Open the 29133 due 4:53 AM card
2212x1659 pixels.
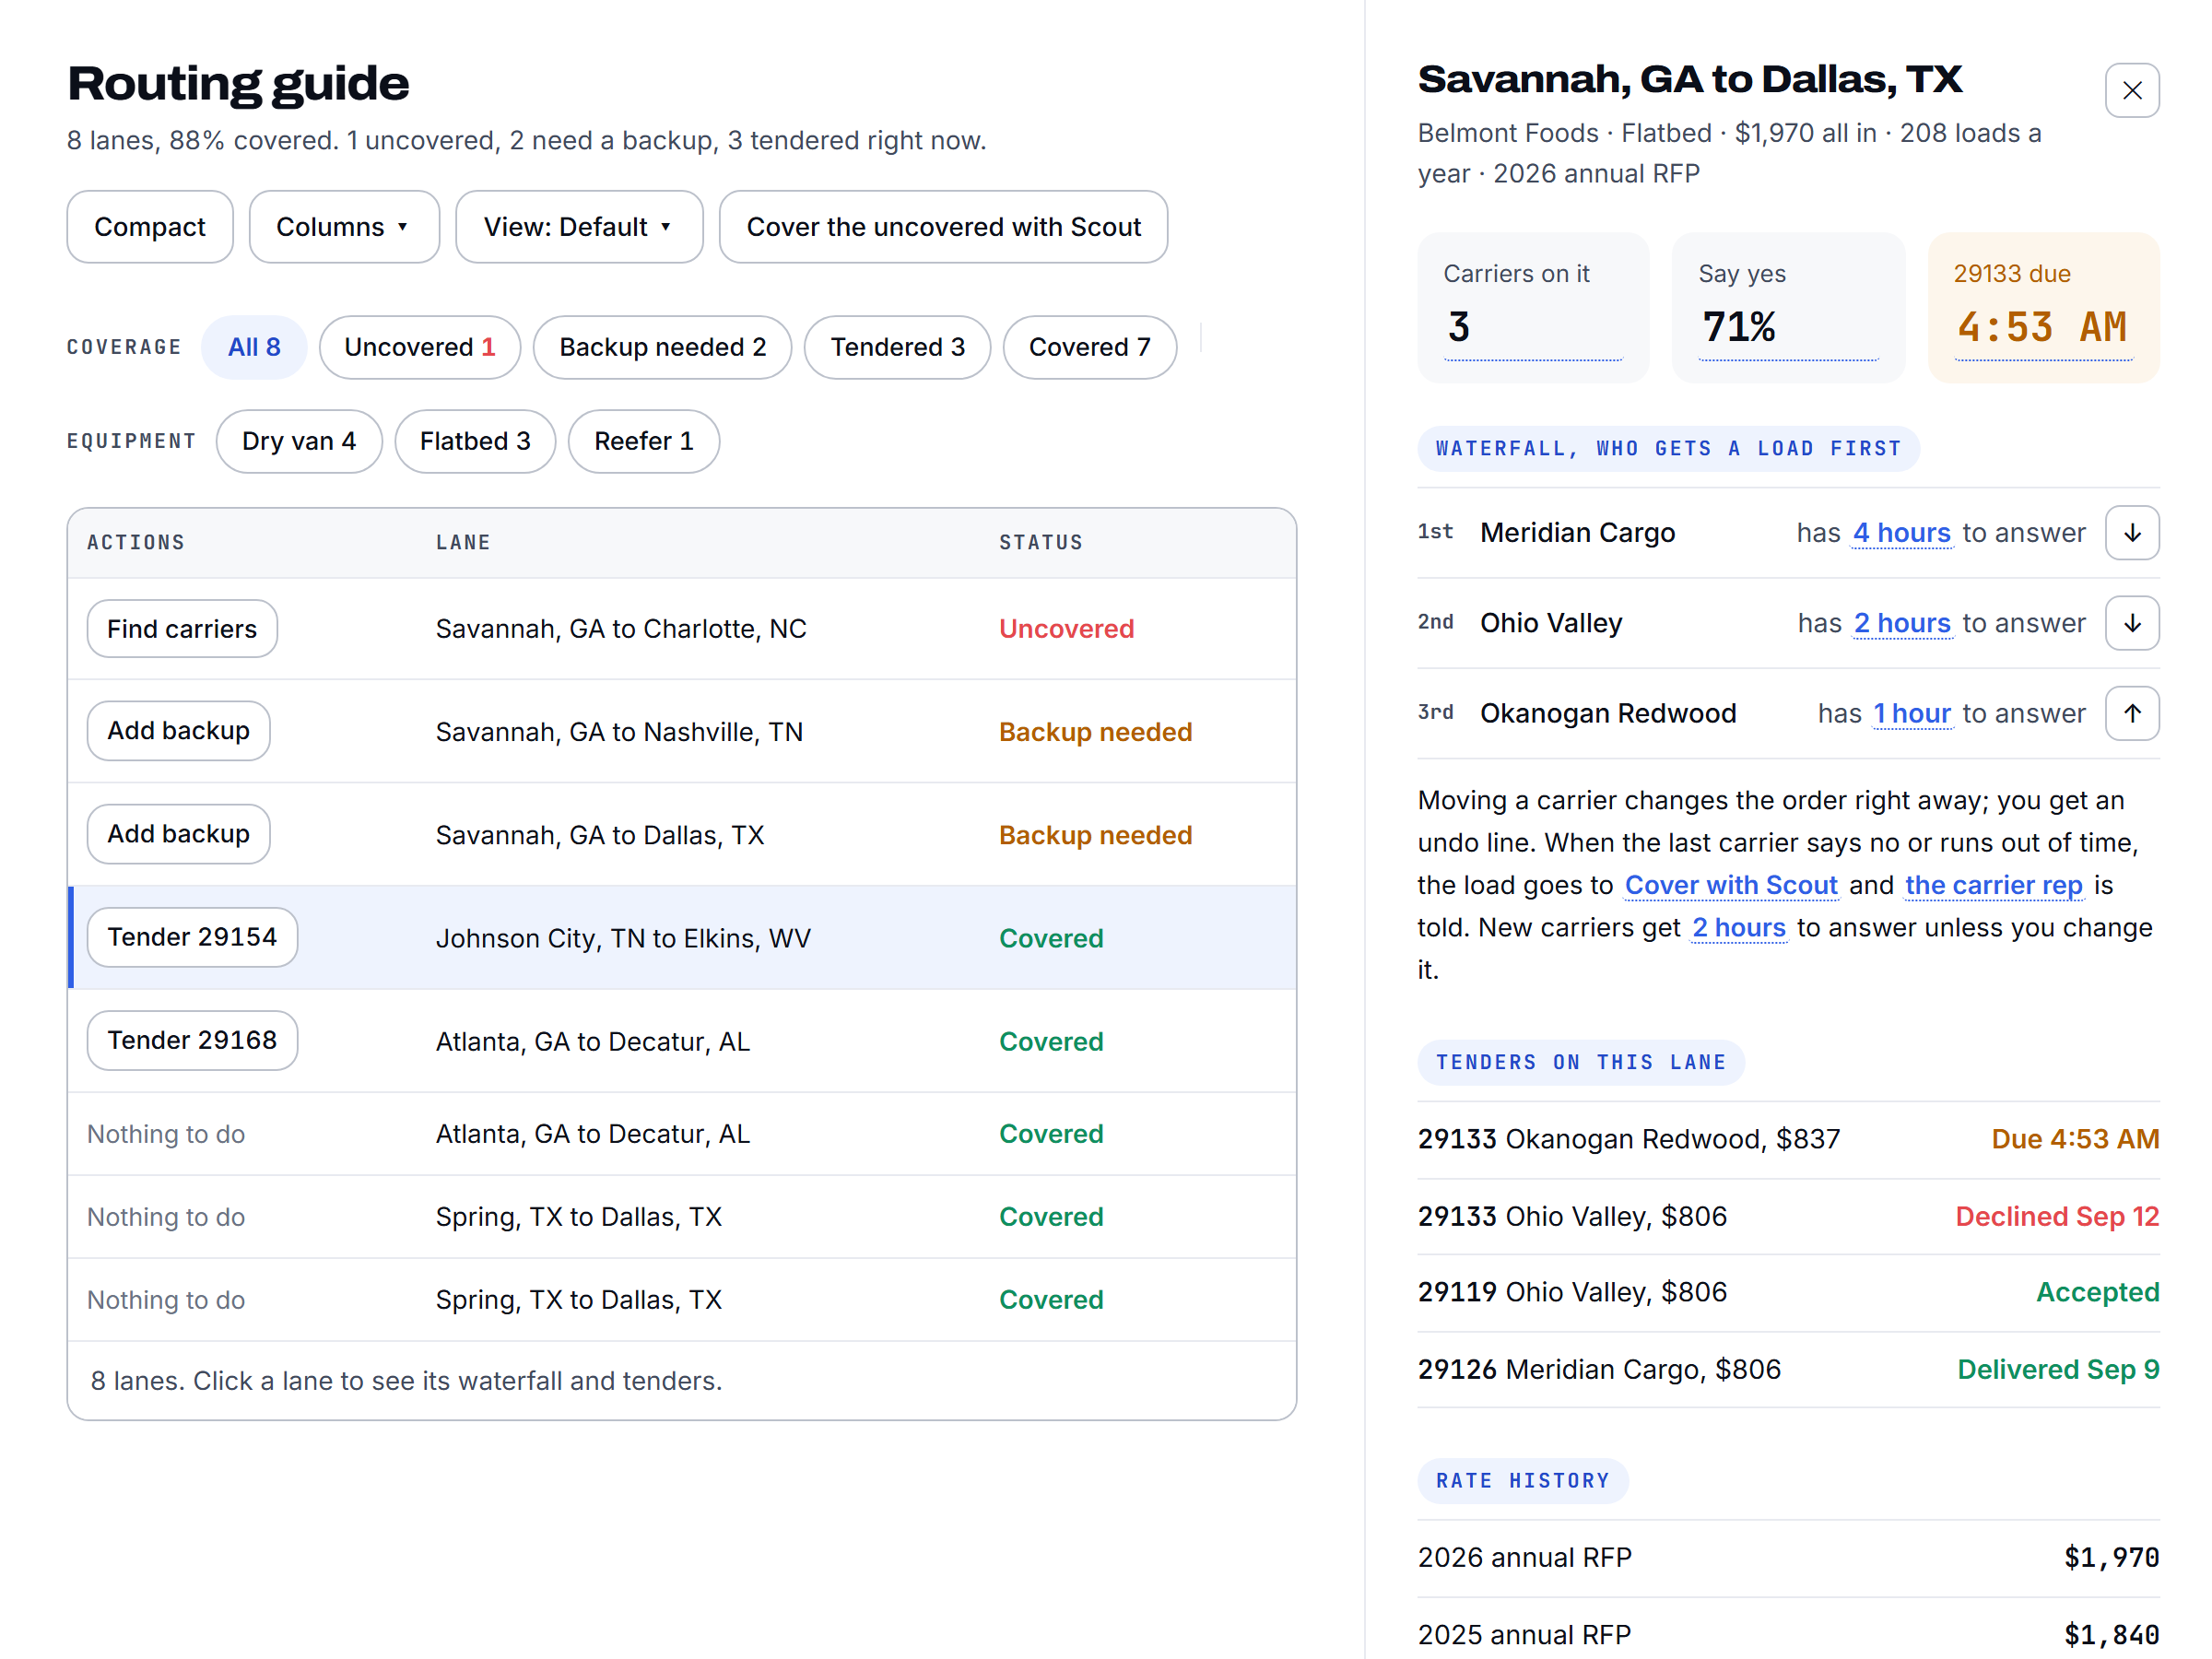[x=2043, y=308]
